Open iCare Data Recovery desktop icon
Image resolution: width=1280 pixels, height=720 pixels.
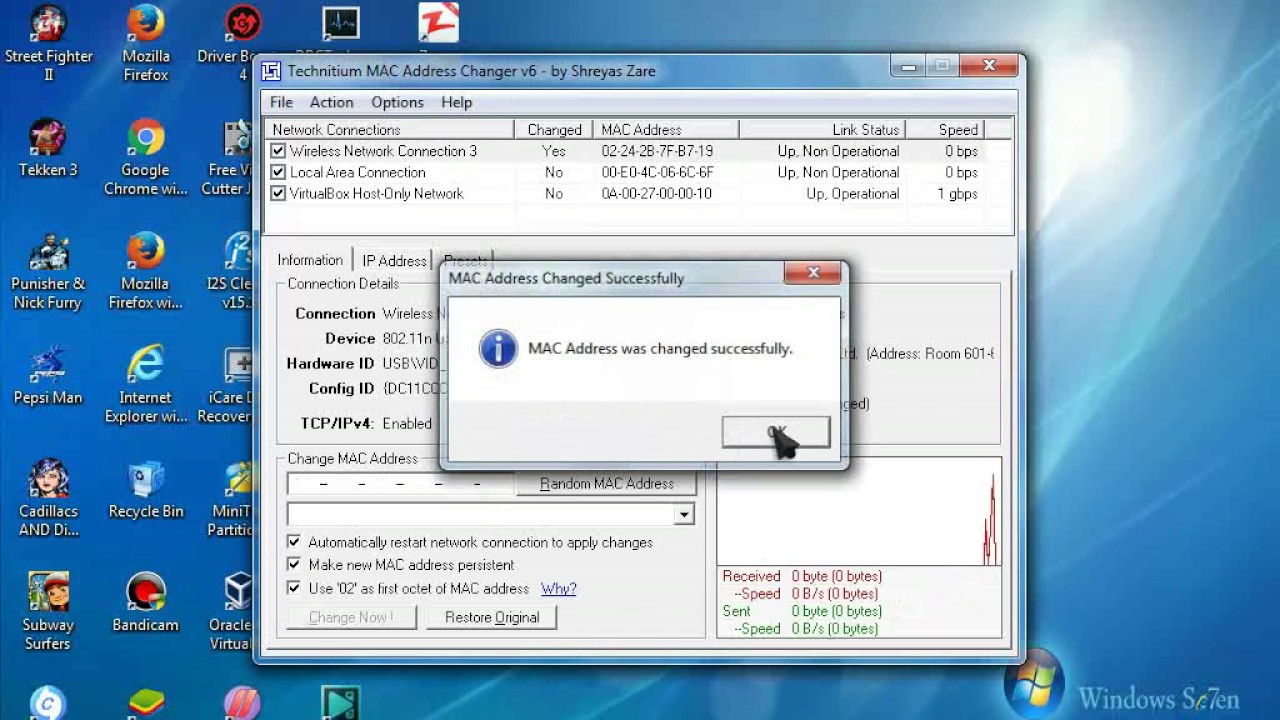coord(226,385)
